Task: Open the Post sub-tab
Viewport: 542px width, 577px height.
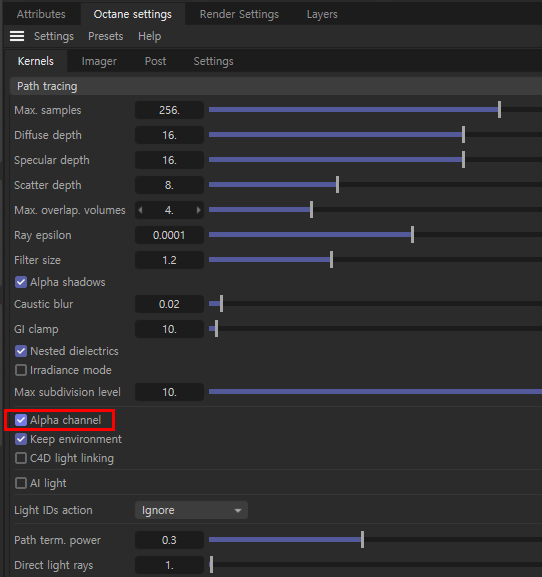Action: pyautogui.click(x=155, y=61)
